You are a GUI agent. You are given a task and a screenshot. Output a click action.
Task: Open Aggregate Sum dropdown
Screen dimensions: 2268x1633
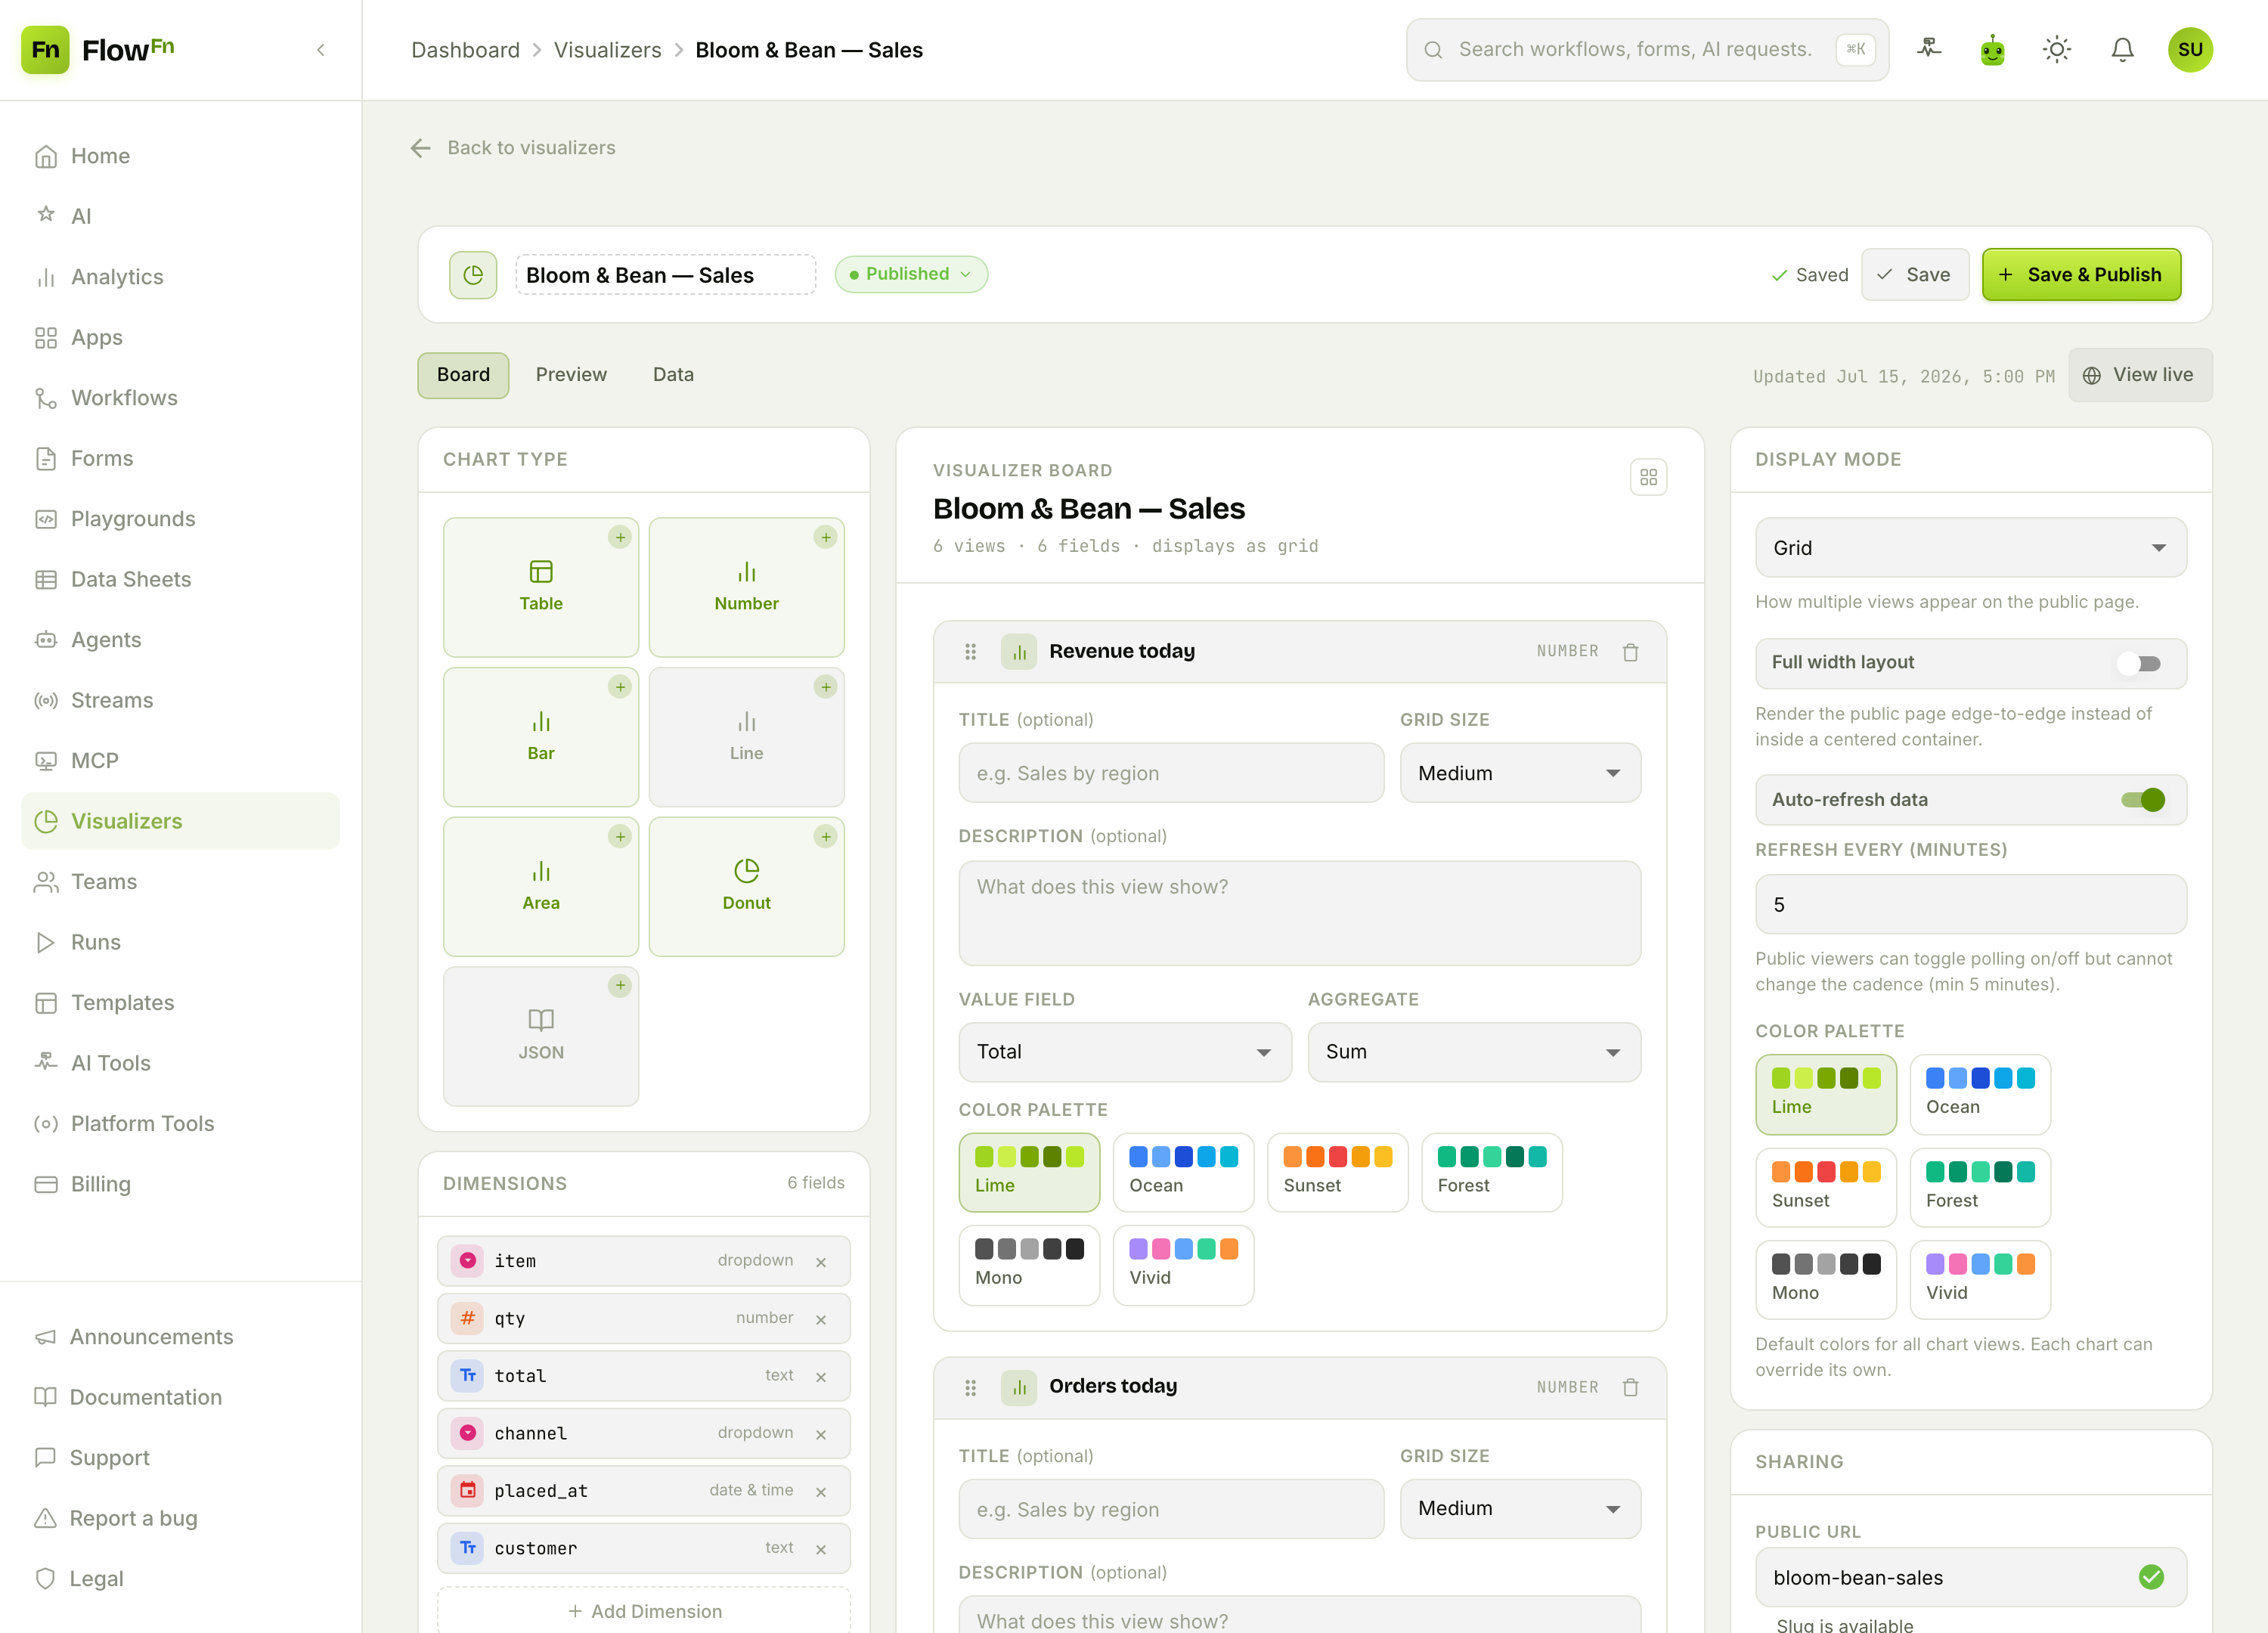click(x=1474, y=1052)
